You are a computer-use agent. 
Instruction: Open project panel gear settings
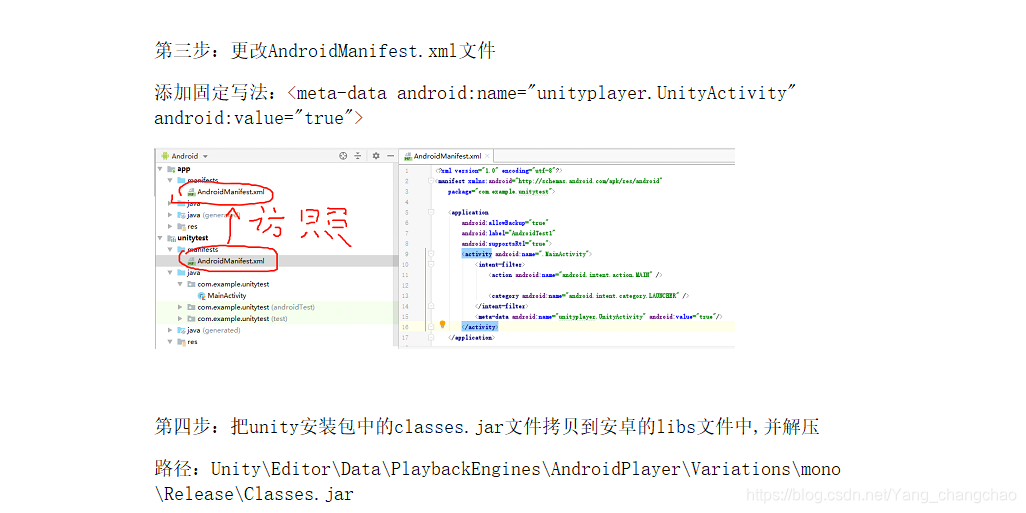click(x=376, y=156)
